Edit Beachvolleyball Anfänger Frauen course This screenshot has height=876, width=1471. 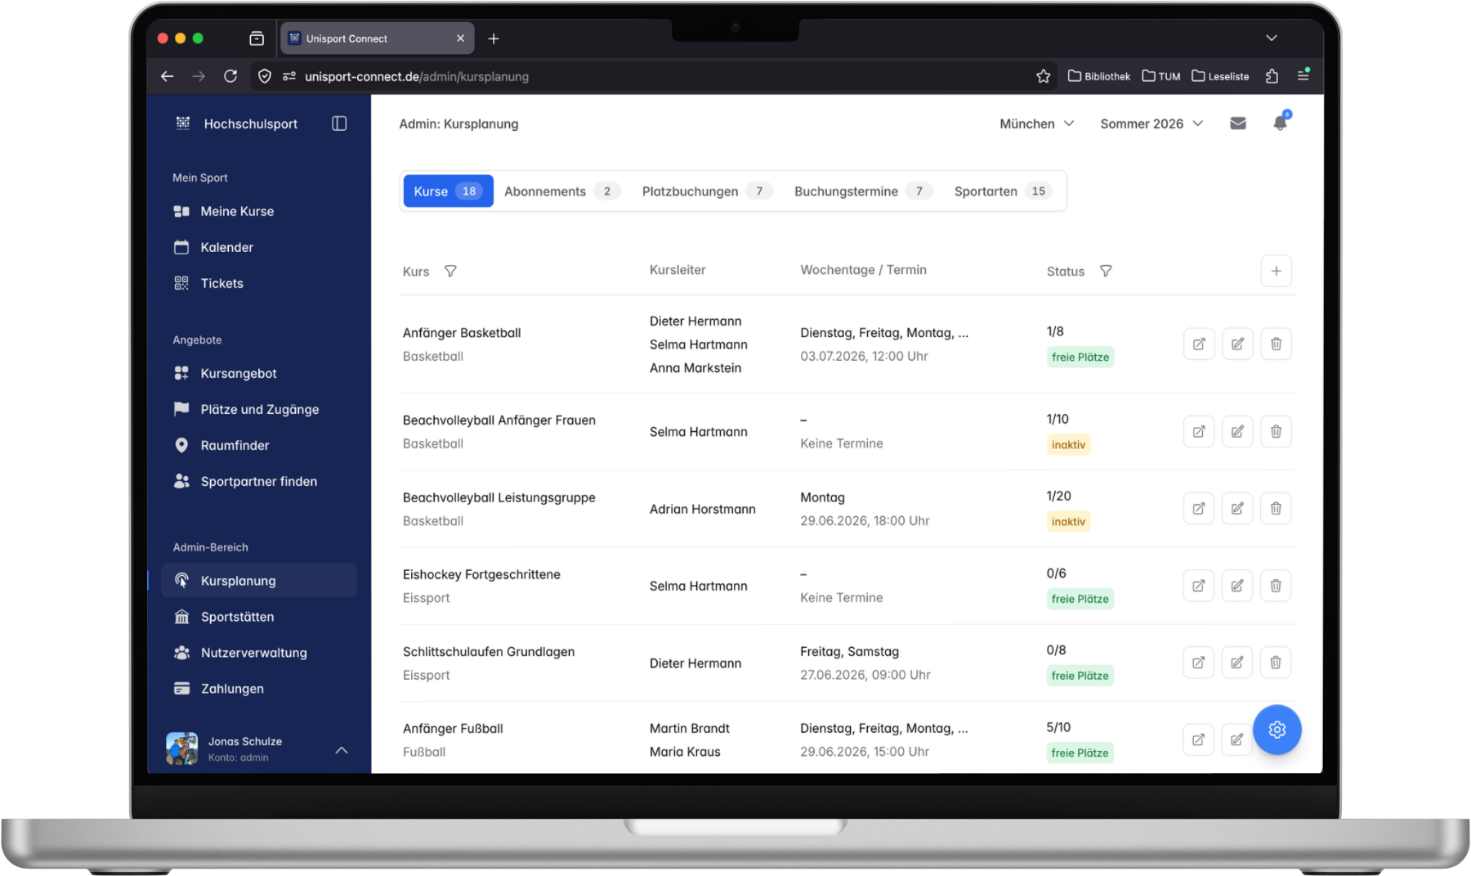click(1237, 432)
